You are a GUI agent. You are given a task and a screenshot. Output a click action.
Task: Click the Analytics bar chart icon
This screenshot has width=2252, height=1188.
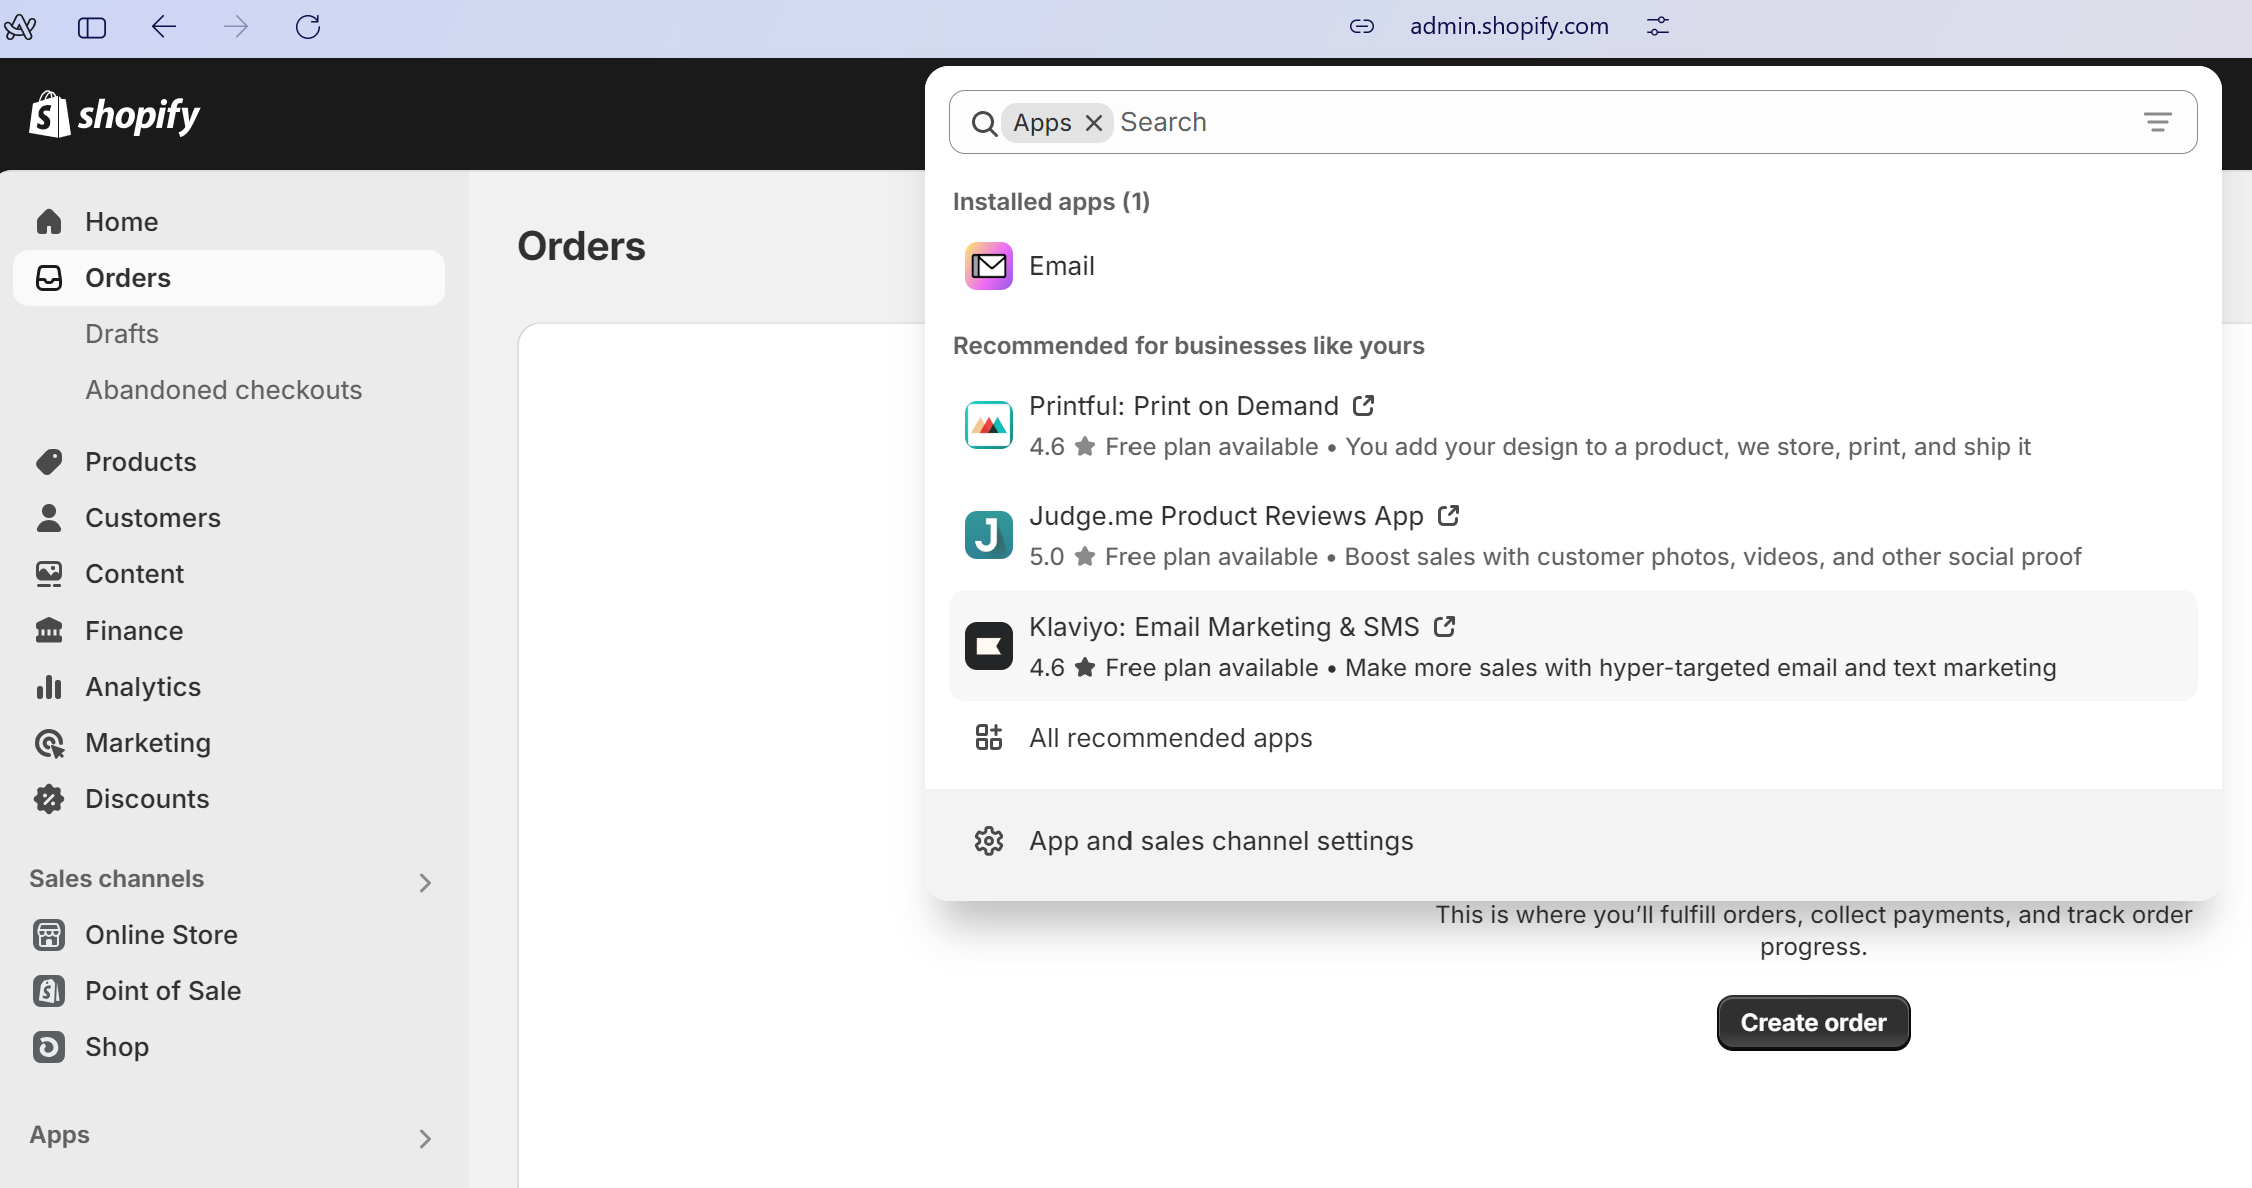(49, 687)
